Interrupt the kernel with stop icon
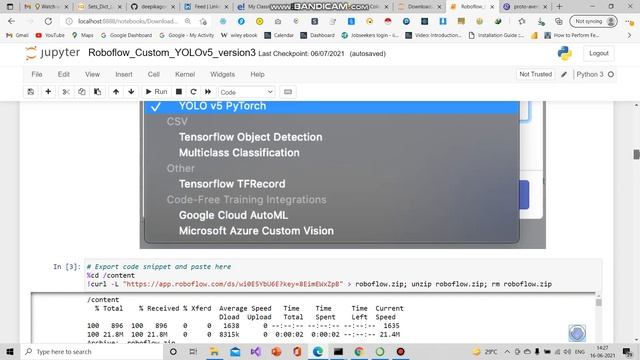Screen dimensions: 640x360 (179, 92)
